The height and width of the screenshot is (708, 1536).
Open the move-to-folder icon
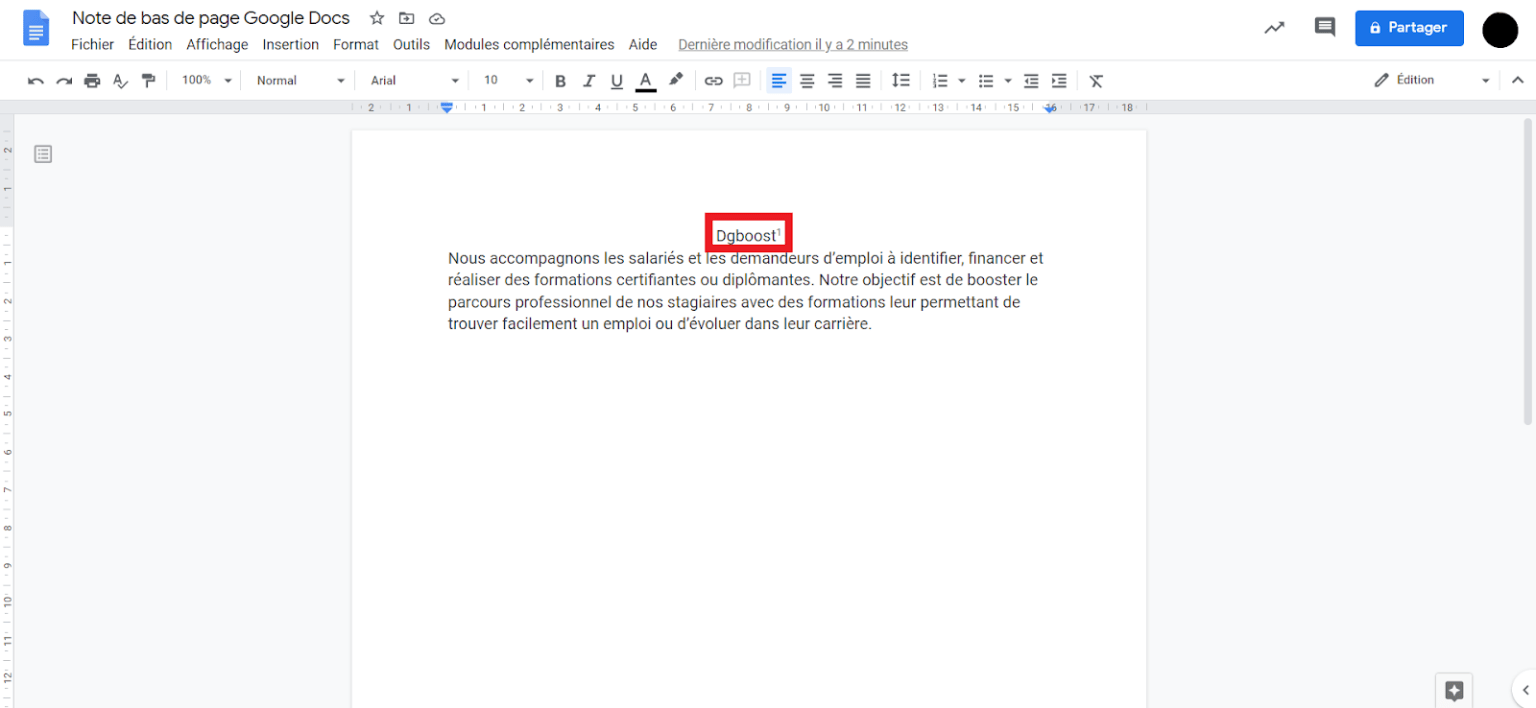coord(406,18)
